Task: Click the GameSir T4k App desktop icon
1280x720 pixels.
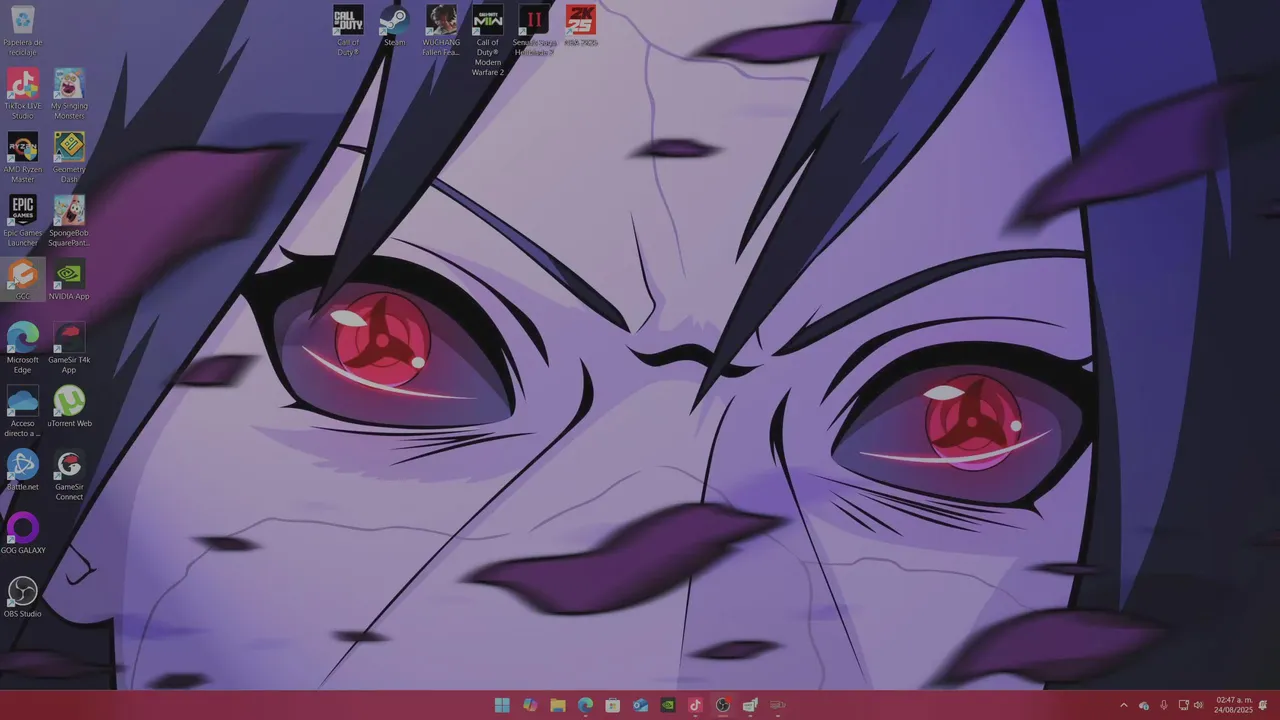Action: [69, 347]
